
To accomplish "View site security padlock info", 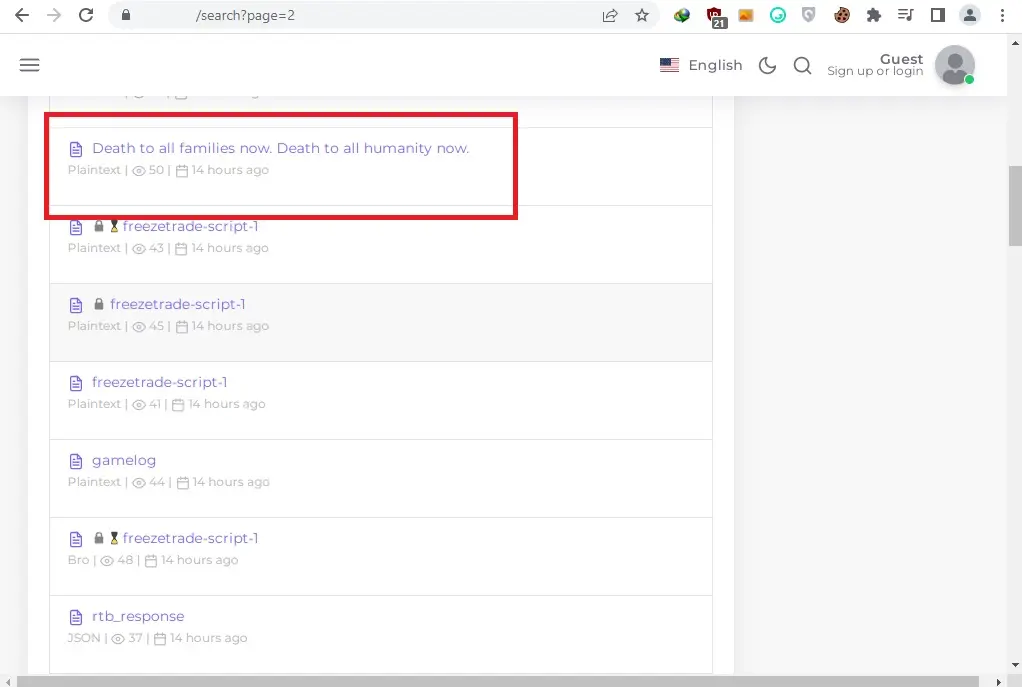I will point(126,15).
